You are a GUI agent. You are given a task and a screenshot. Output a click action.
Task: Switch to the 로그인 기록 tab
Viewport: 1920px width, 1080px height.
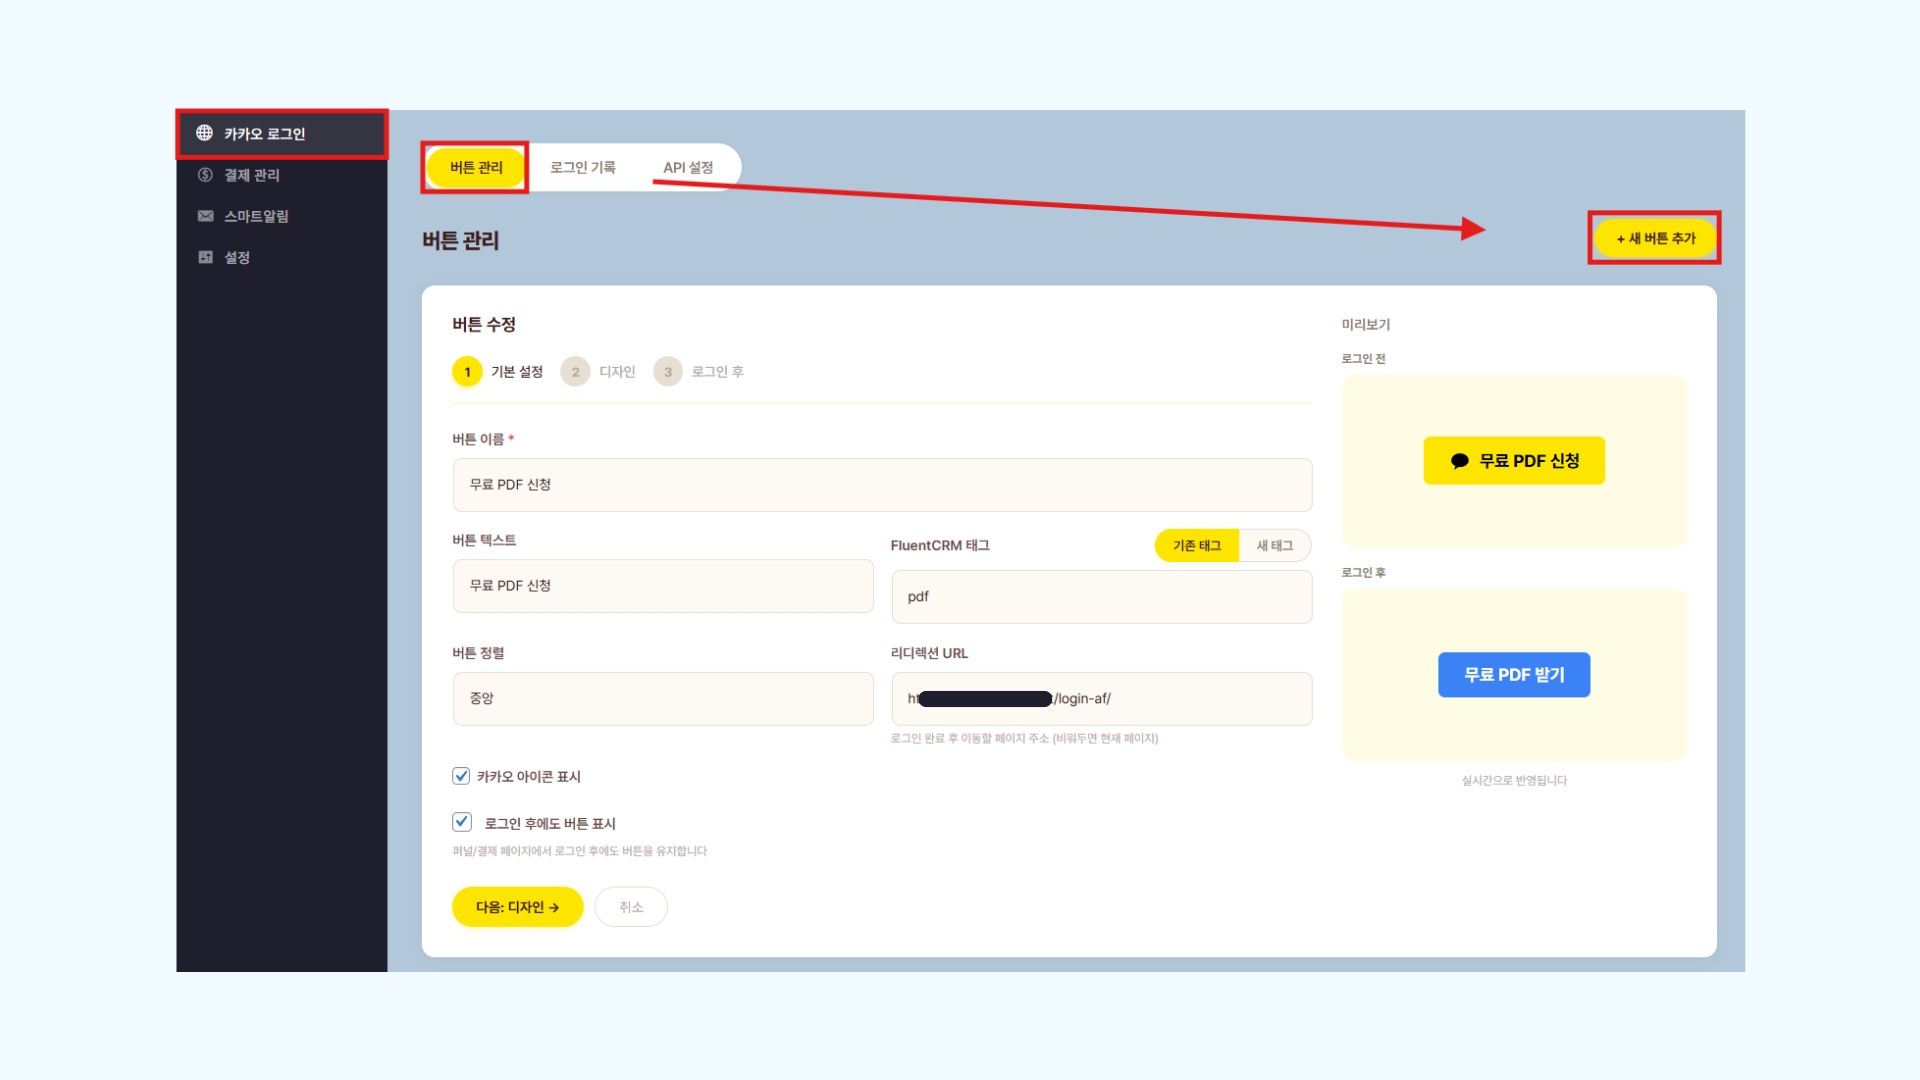point(582,167)
